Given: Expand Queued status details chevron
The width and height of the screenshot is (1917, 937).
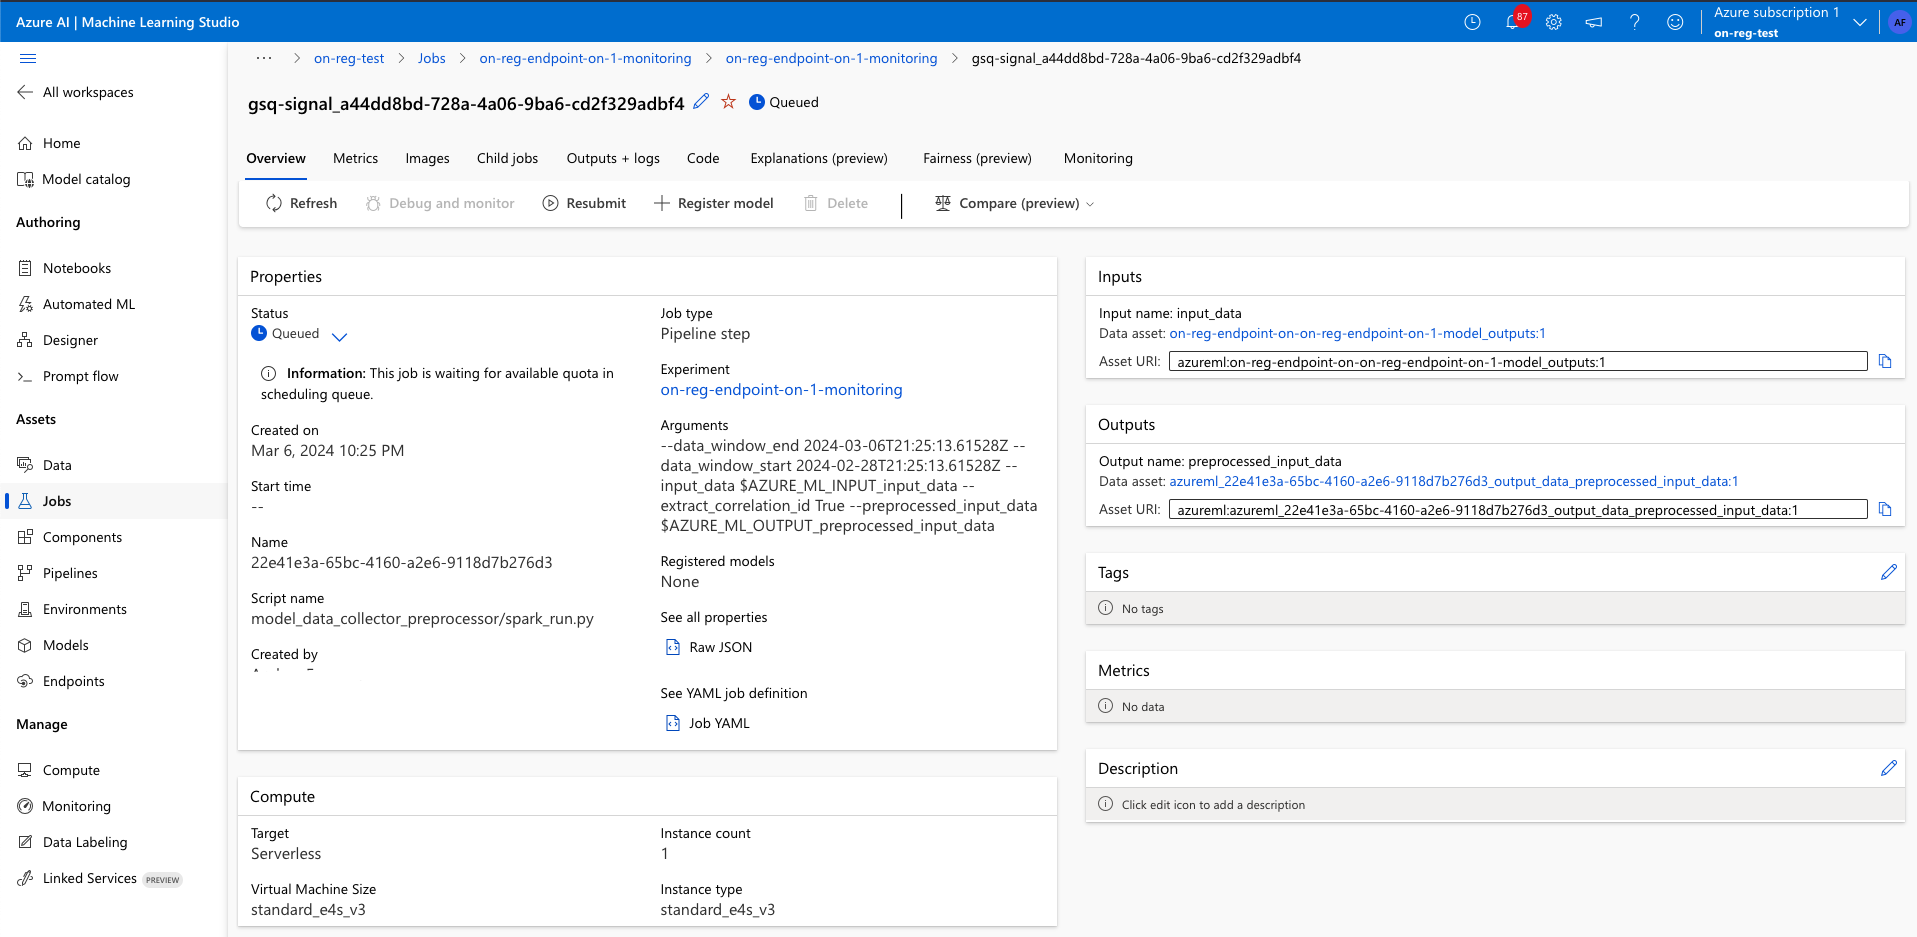Looking at the screenshot, I should [x=339, y=336].
